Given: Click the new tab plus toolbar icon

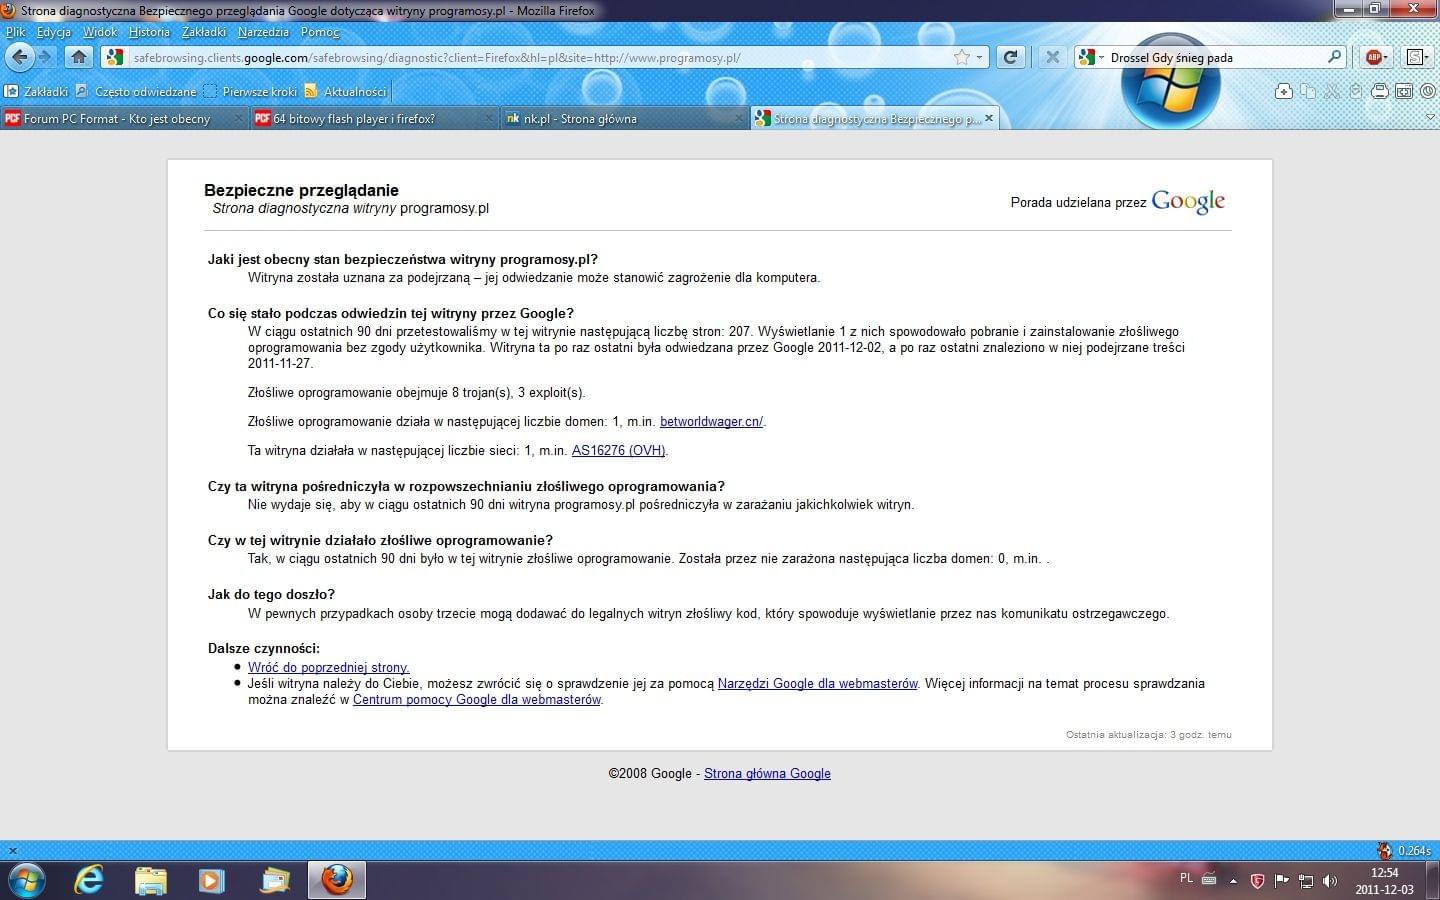Looking at the screenshot, I should click(1284, 91).
